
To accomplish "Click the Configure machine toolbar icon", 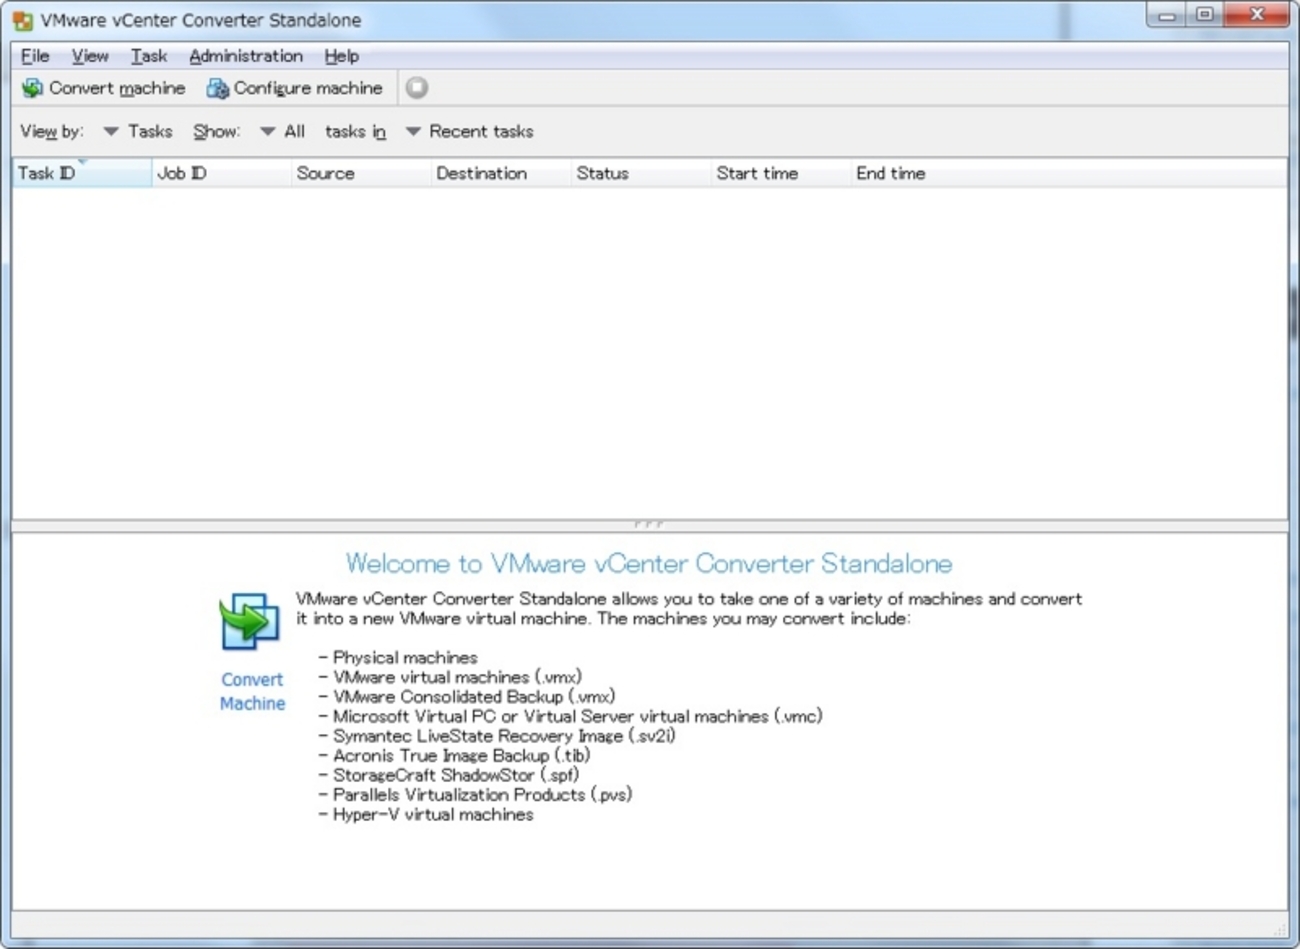I will (217, 88).
